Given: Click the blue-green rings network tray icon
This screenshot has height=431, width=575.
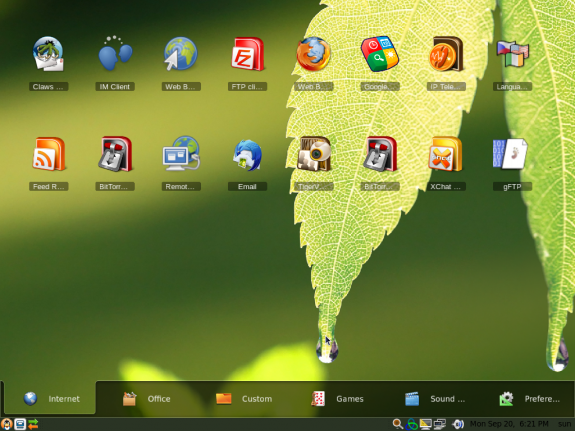Looking at the screenshot, I should 412,424.
